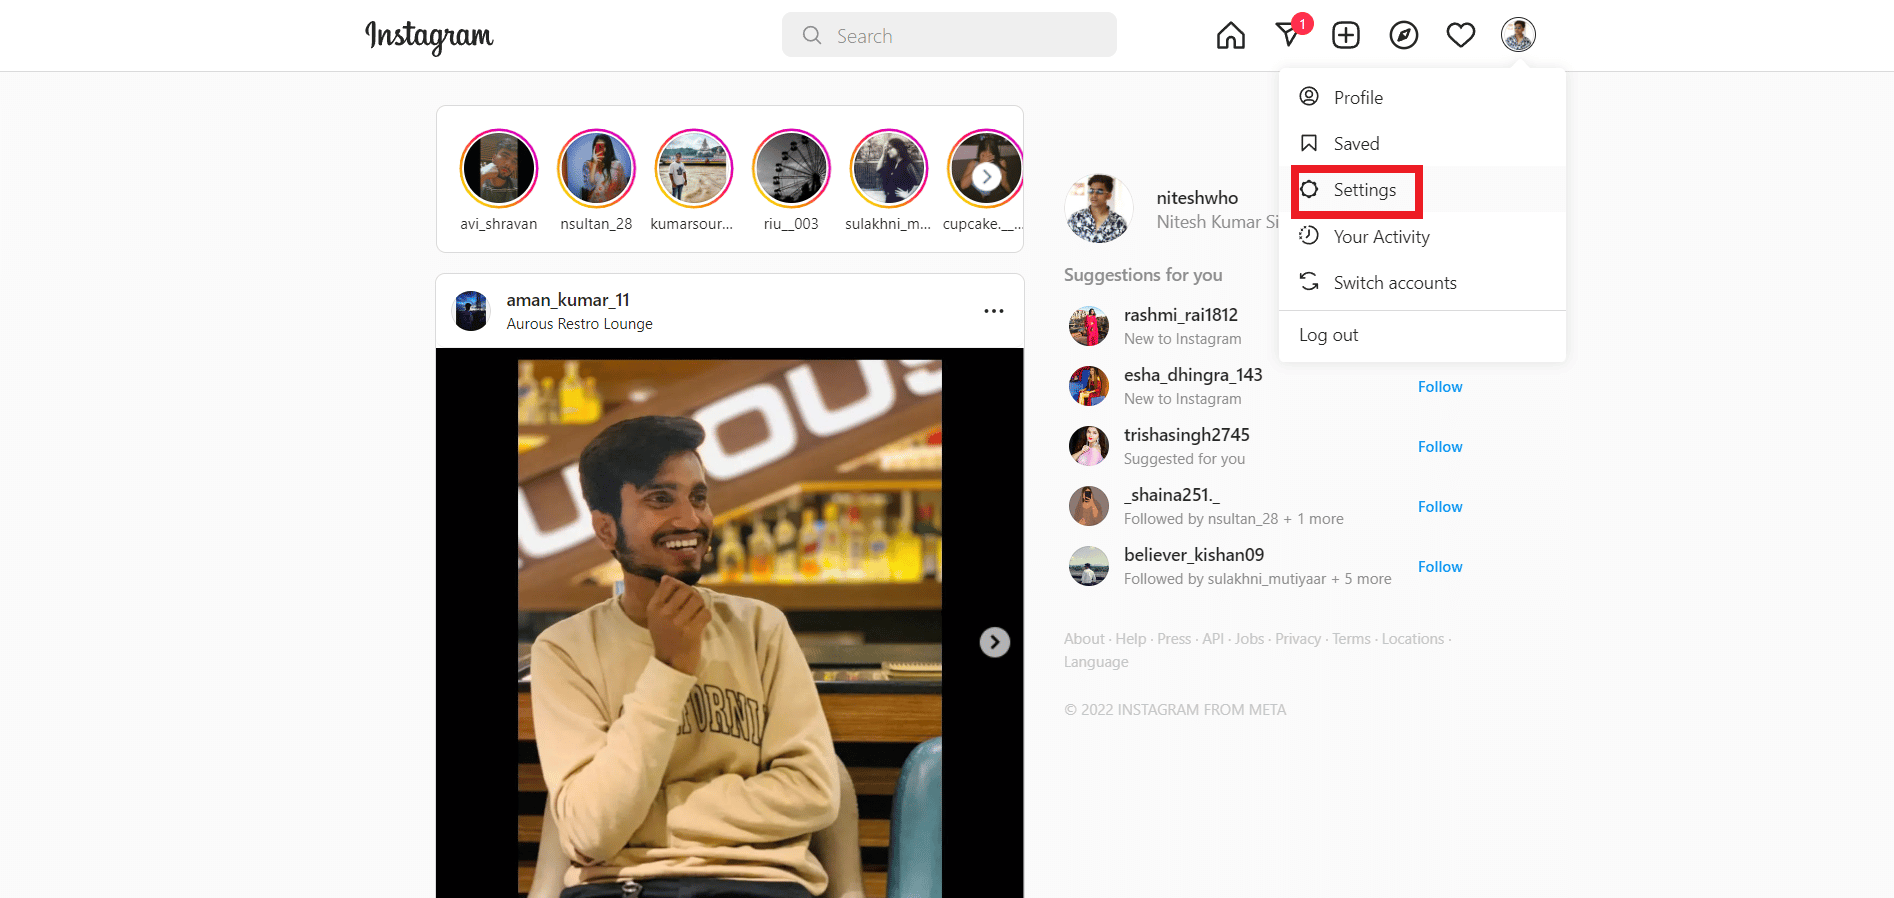The width and height of the screenshot is (1894, 898).
Task: Open trishasingh2745 username
Action: click(x=1187, y=435)
